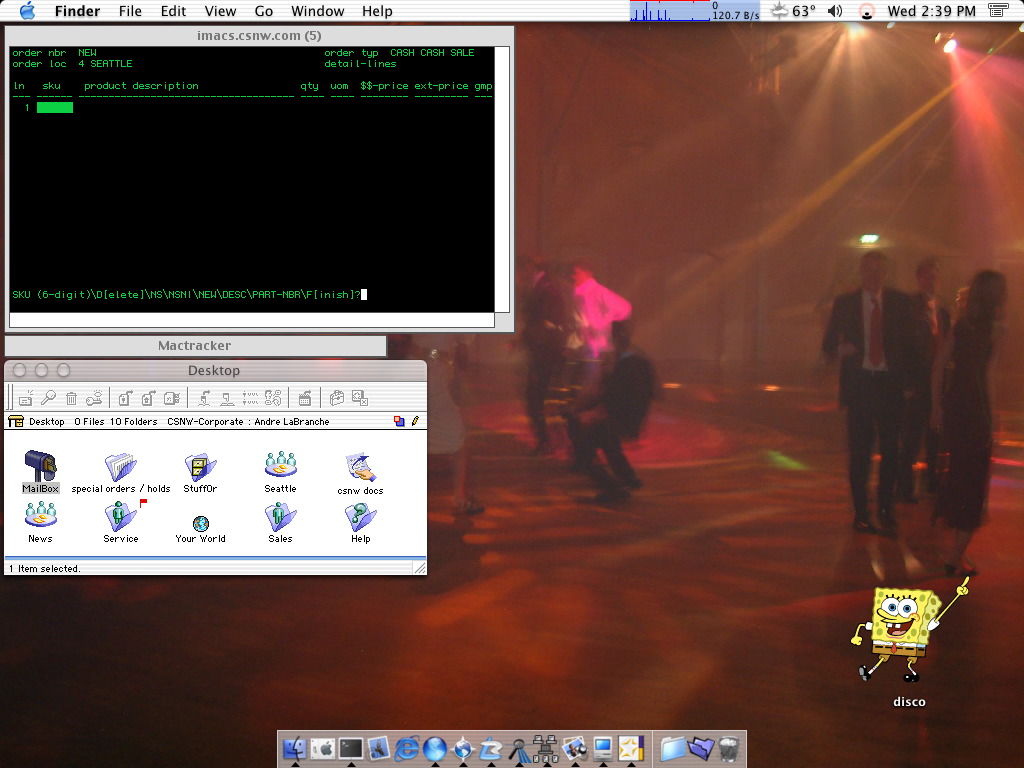Open the File menu
Viewport: 1024px width, 768px height.
(x=130, y=11)
